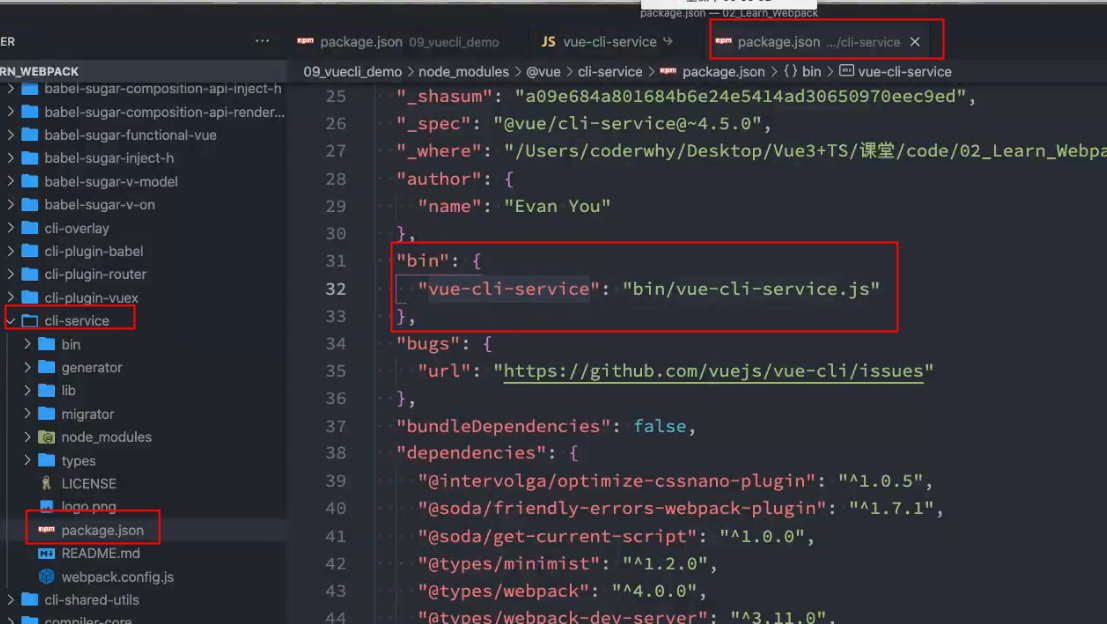
Task: Click the webpack cube icon beside webpack.config.js
Action: pyautogui.click(x=47, y=577)
